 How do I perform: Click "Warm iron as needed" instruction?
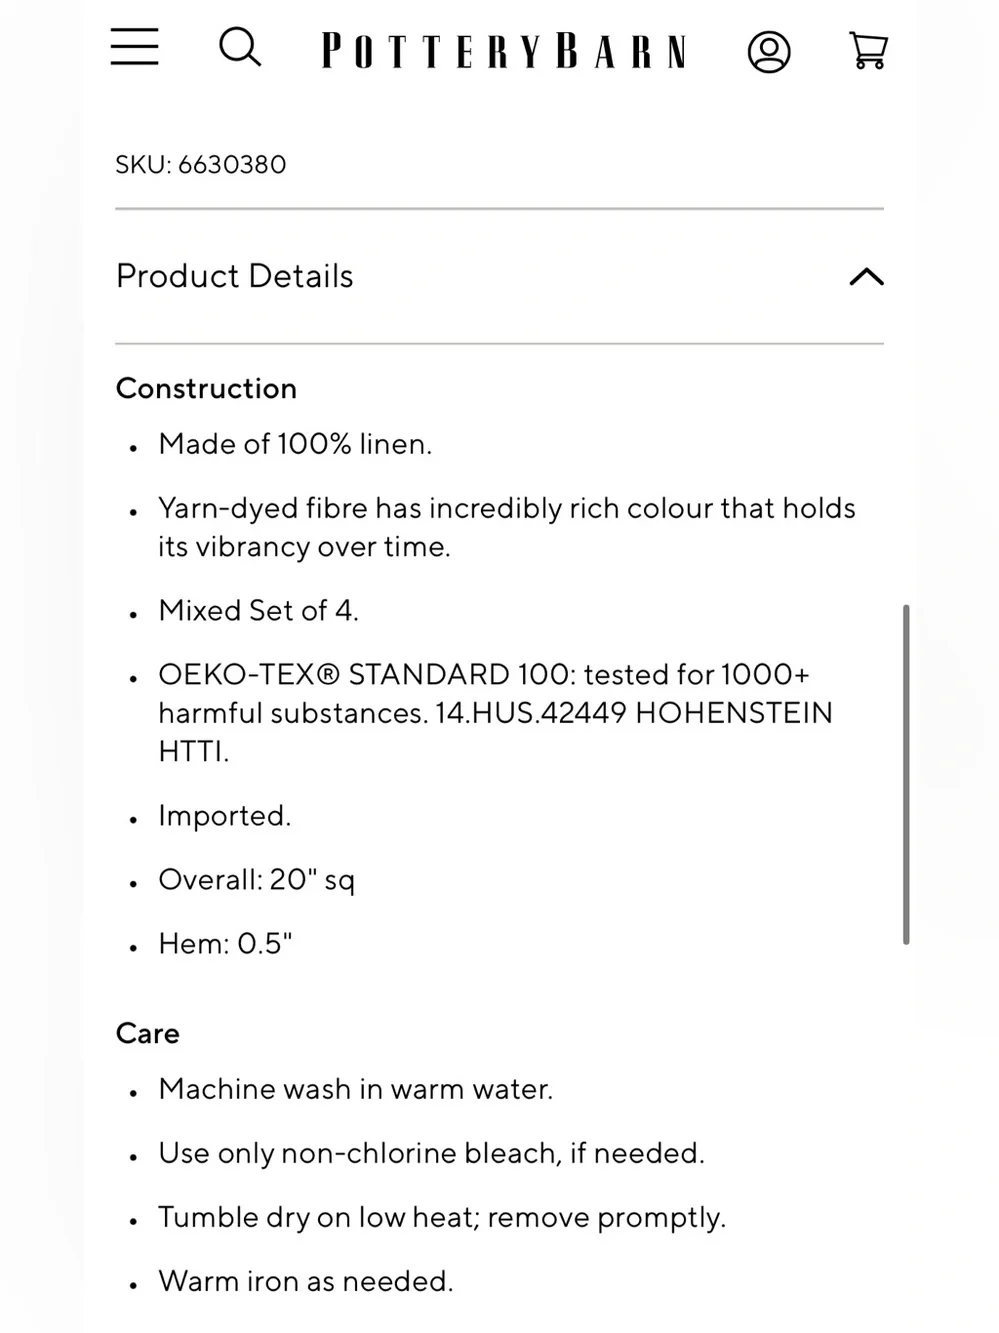click(x=305, y=1282)
